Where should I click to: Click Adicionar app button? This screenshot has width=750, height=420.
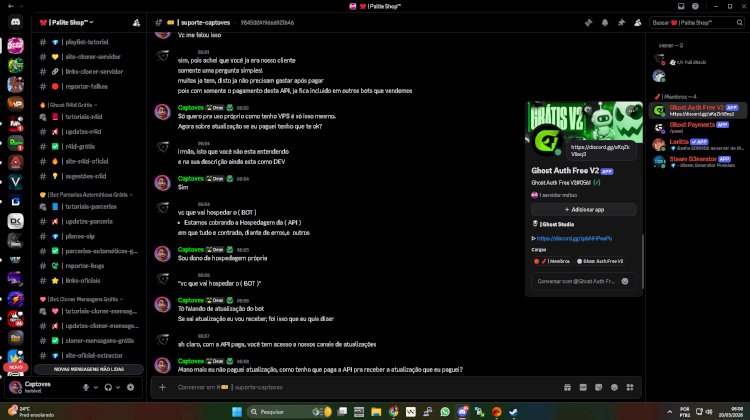(584, 210)
